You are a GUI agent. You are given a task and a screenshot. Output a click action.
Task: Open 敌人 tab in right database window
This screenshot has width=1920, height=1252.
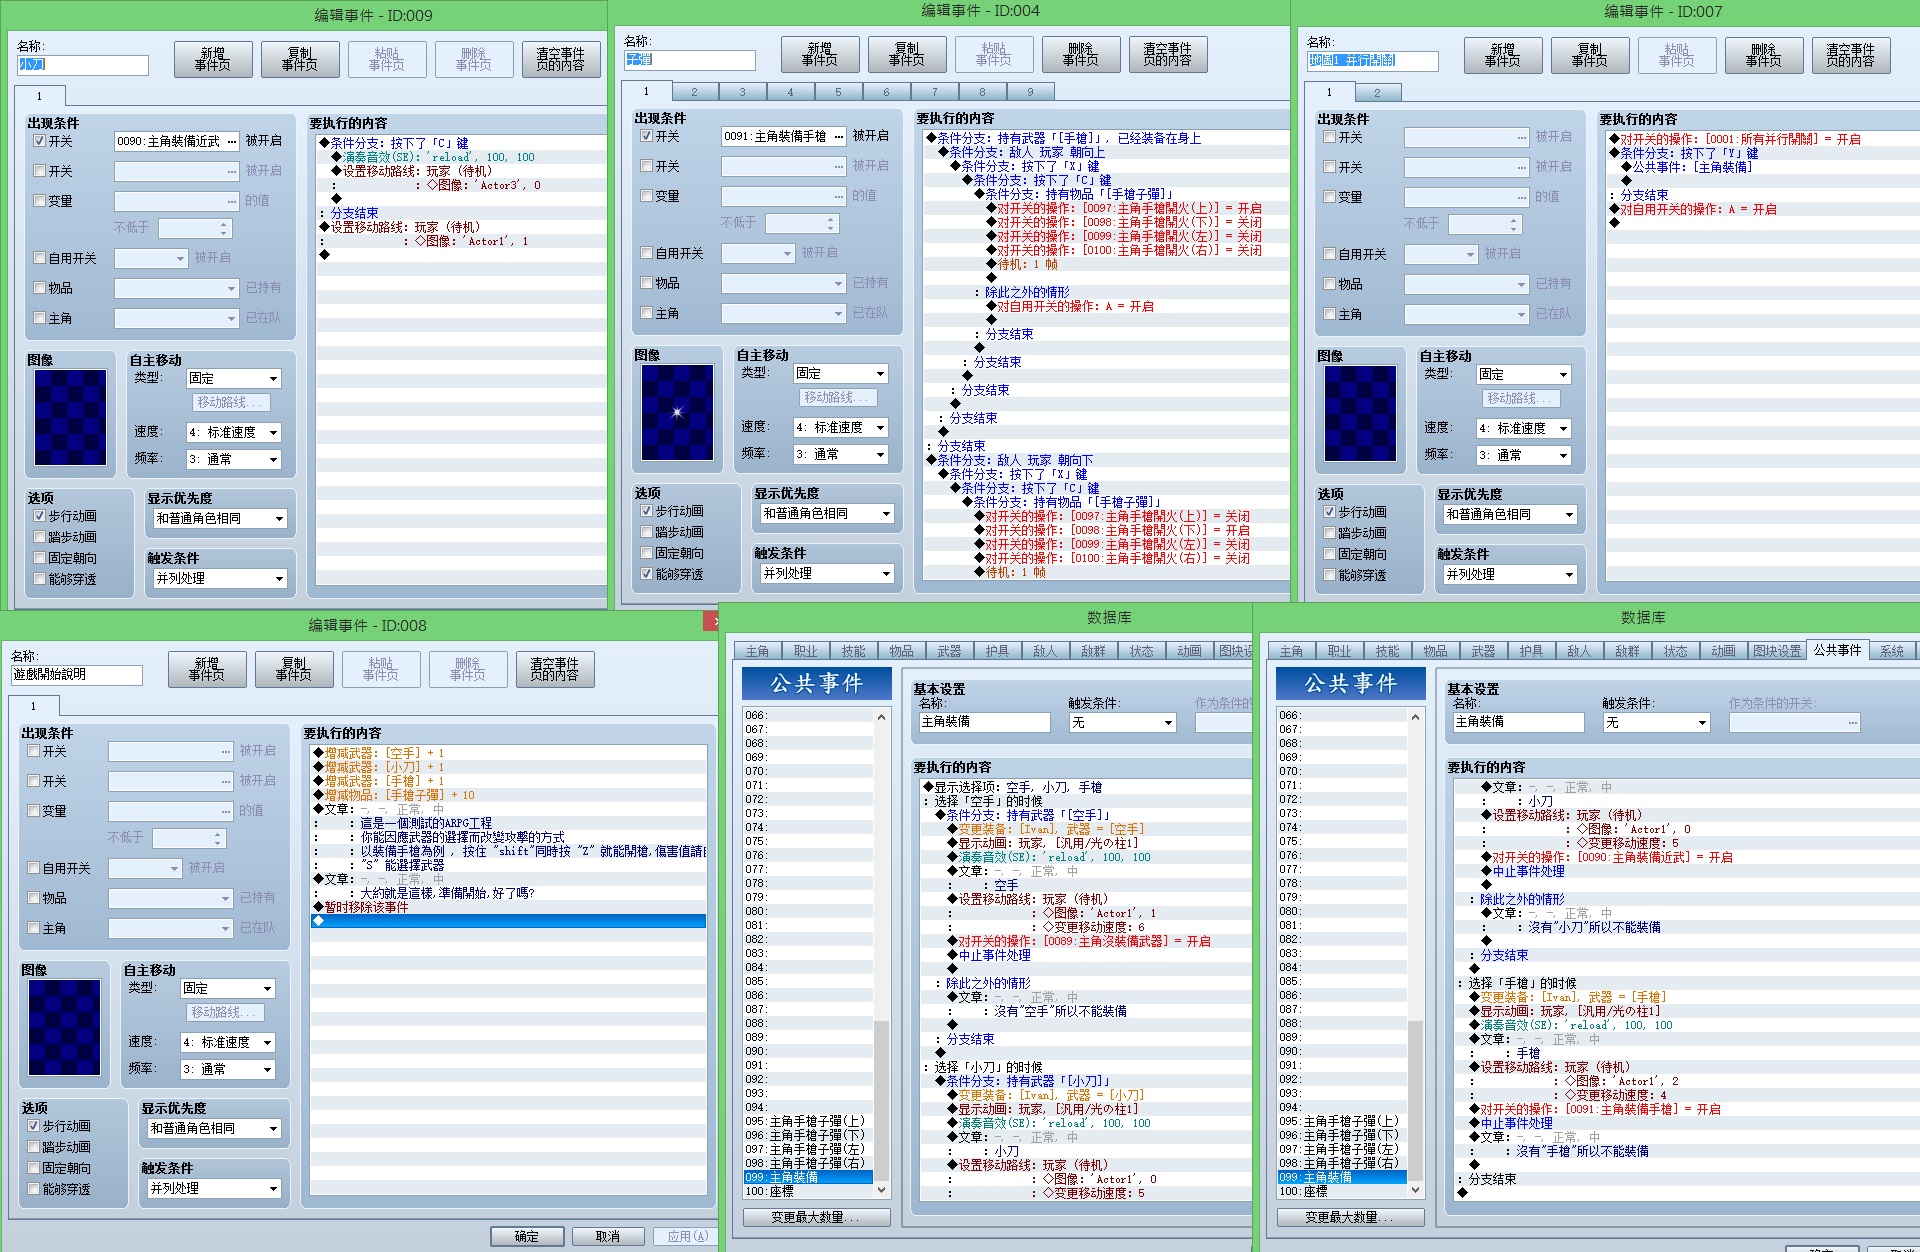1579,651
